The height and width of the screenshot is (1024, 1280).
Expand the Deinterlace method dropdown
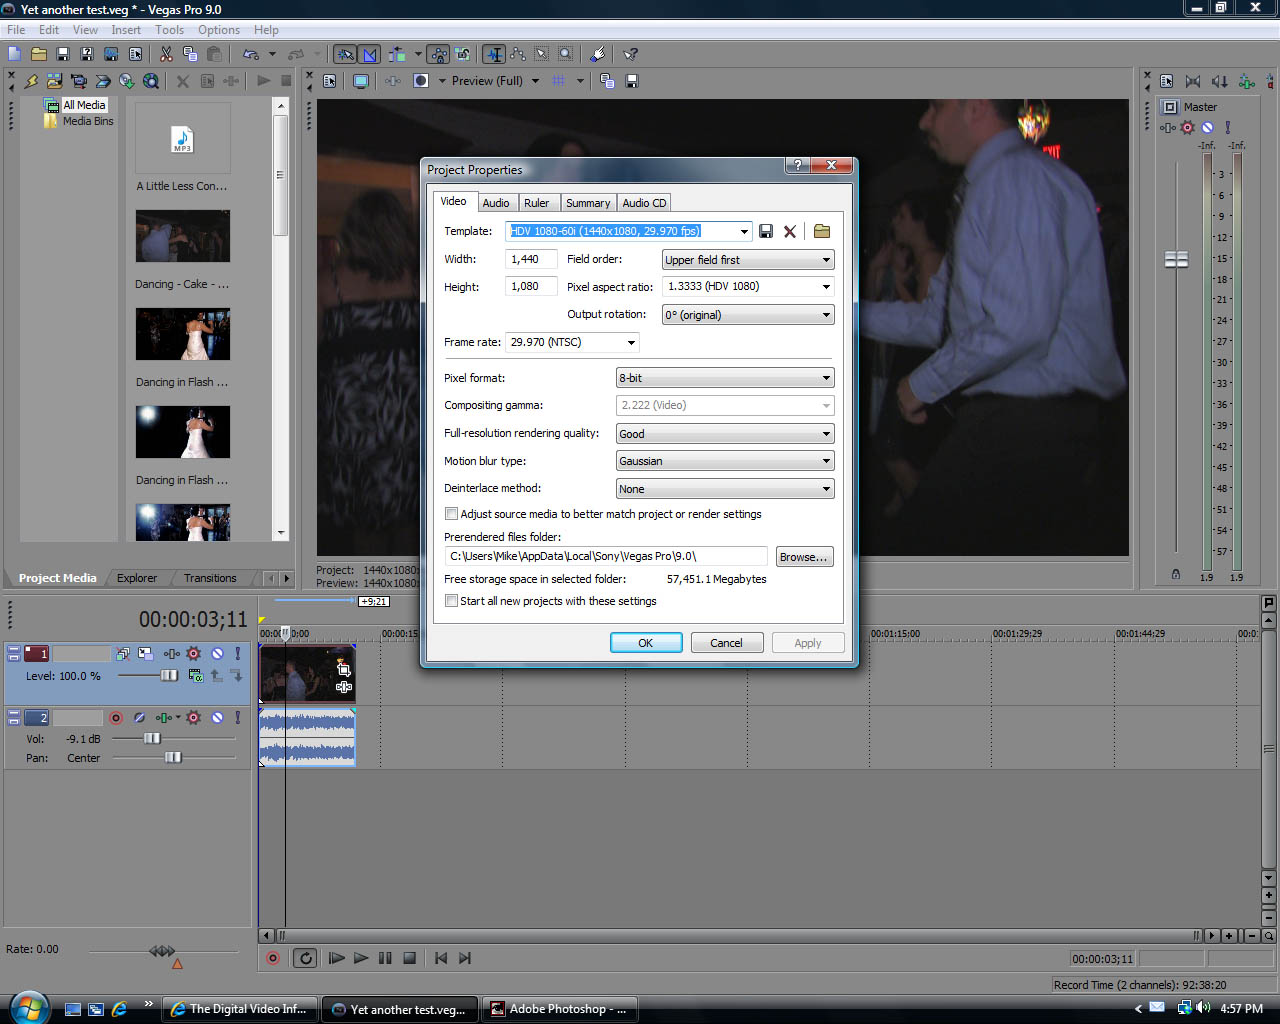725,489
